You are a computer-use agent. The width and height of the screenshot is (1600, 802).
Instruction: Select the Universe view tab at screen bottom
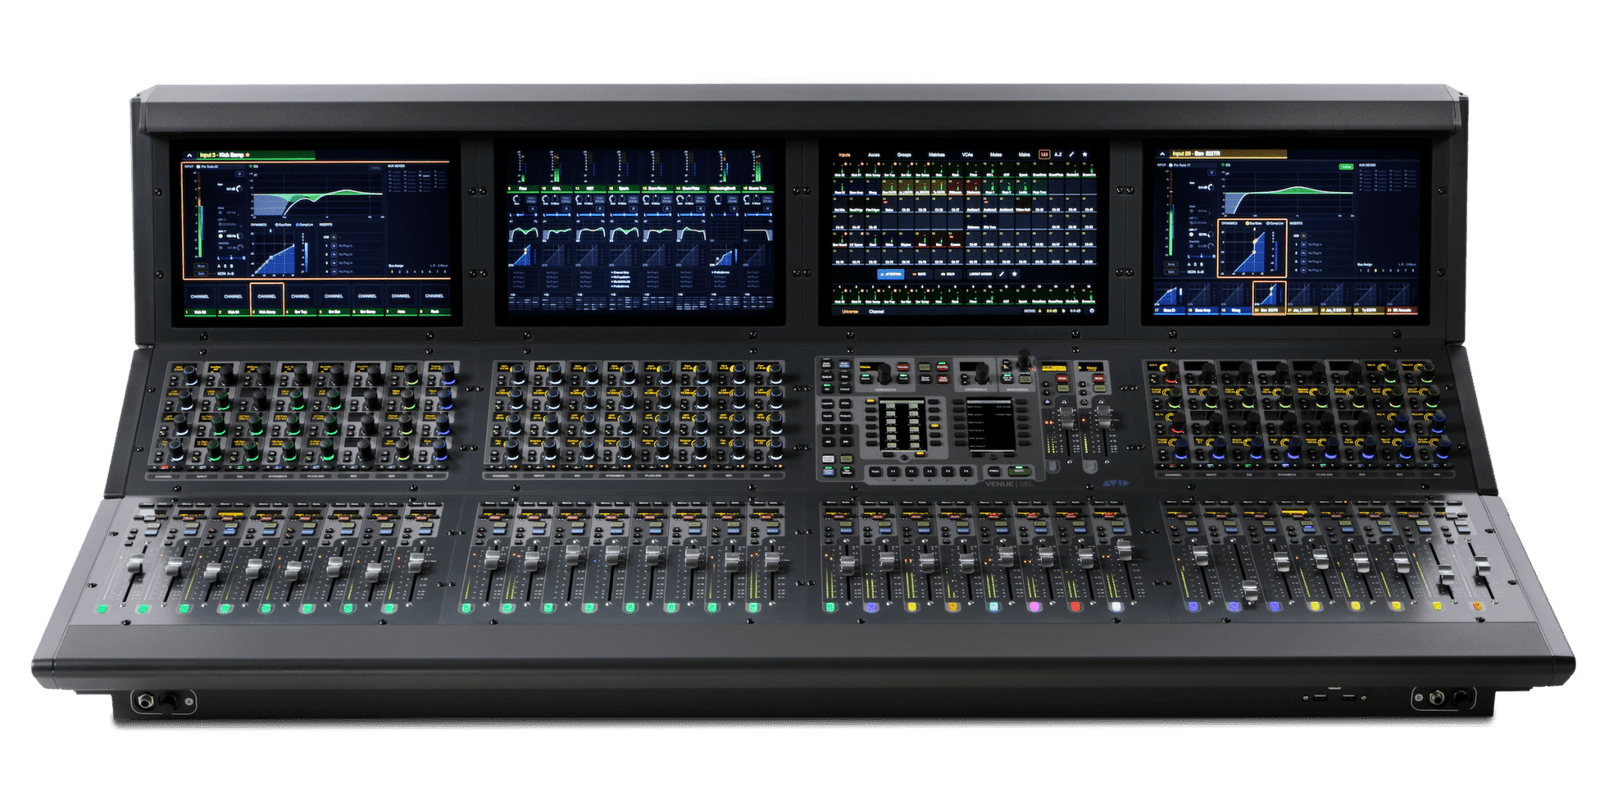point(850,311)
